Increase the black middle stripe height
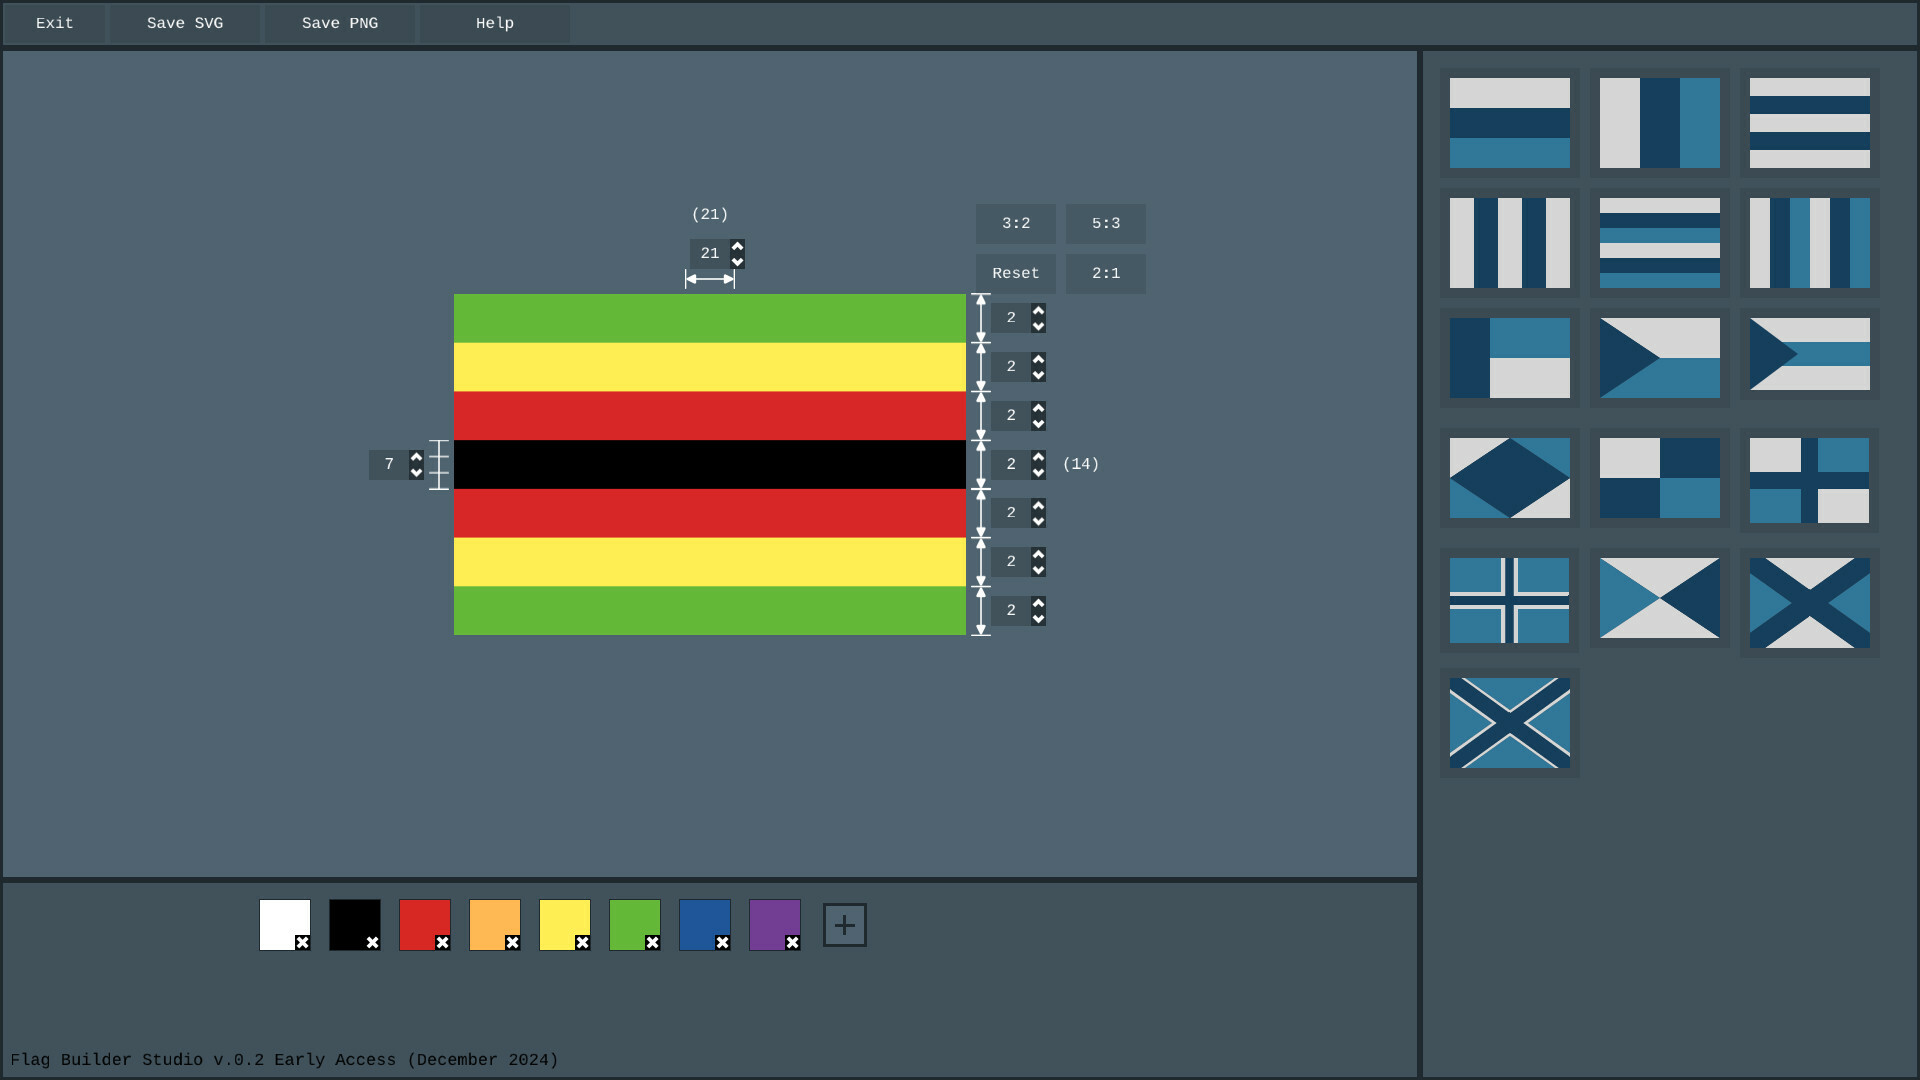This screenshot has height=1080, width=1920. point(1037,457)
